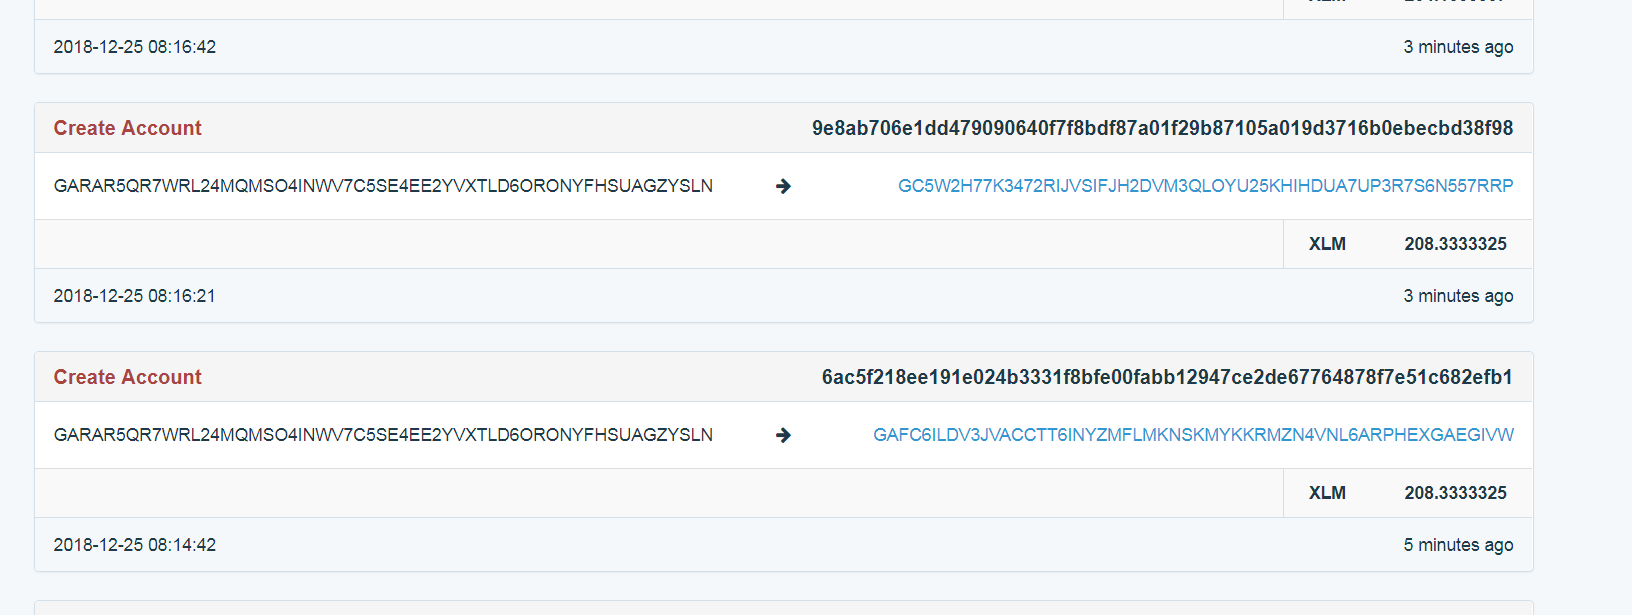Image resolution: width=1632 pixels, height=615 pixels.
Task: Click '3 minutes ago' next to the 08:16:21 timestamp
Action: (1458, 296)
